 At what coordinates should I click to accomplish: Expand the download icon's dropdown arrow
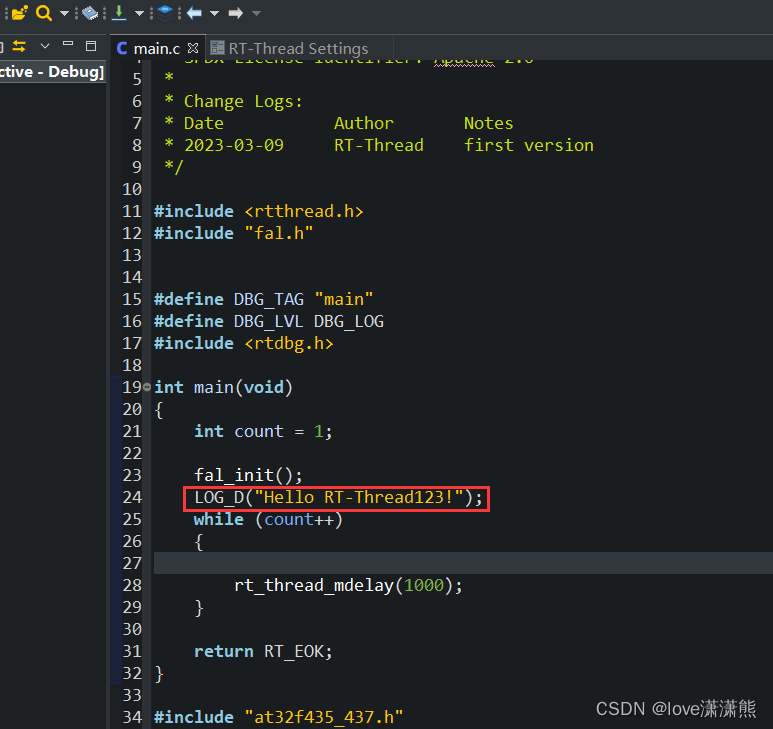[140, 13]
